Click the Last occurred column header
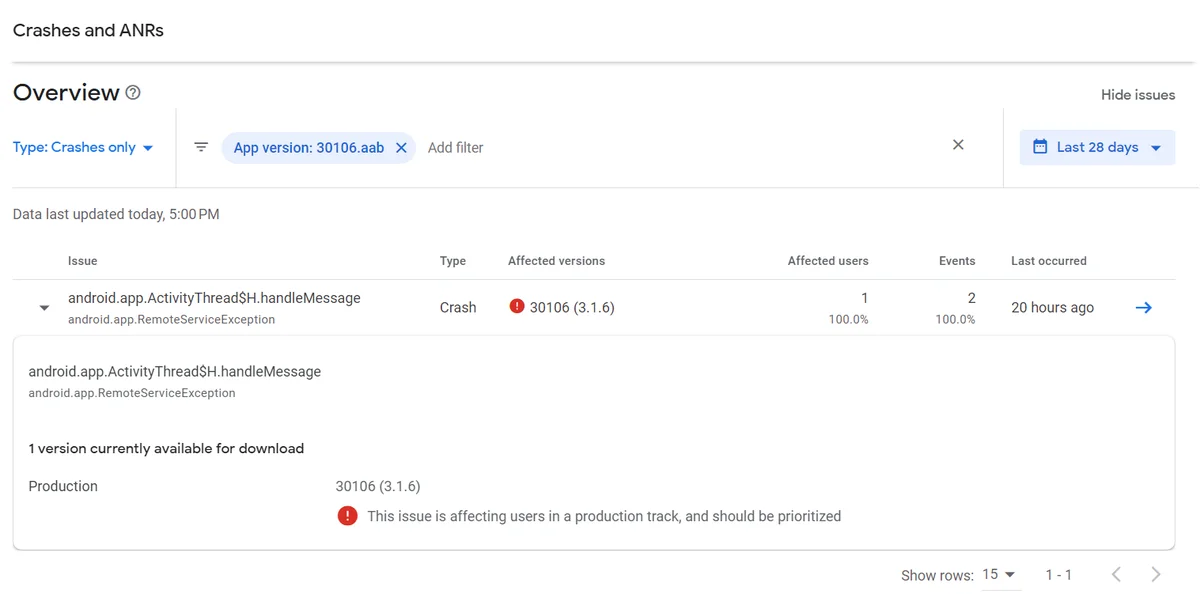 click(1049, 261)
